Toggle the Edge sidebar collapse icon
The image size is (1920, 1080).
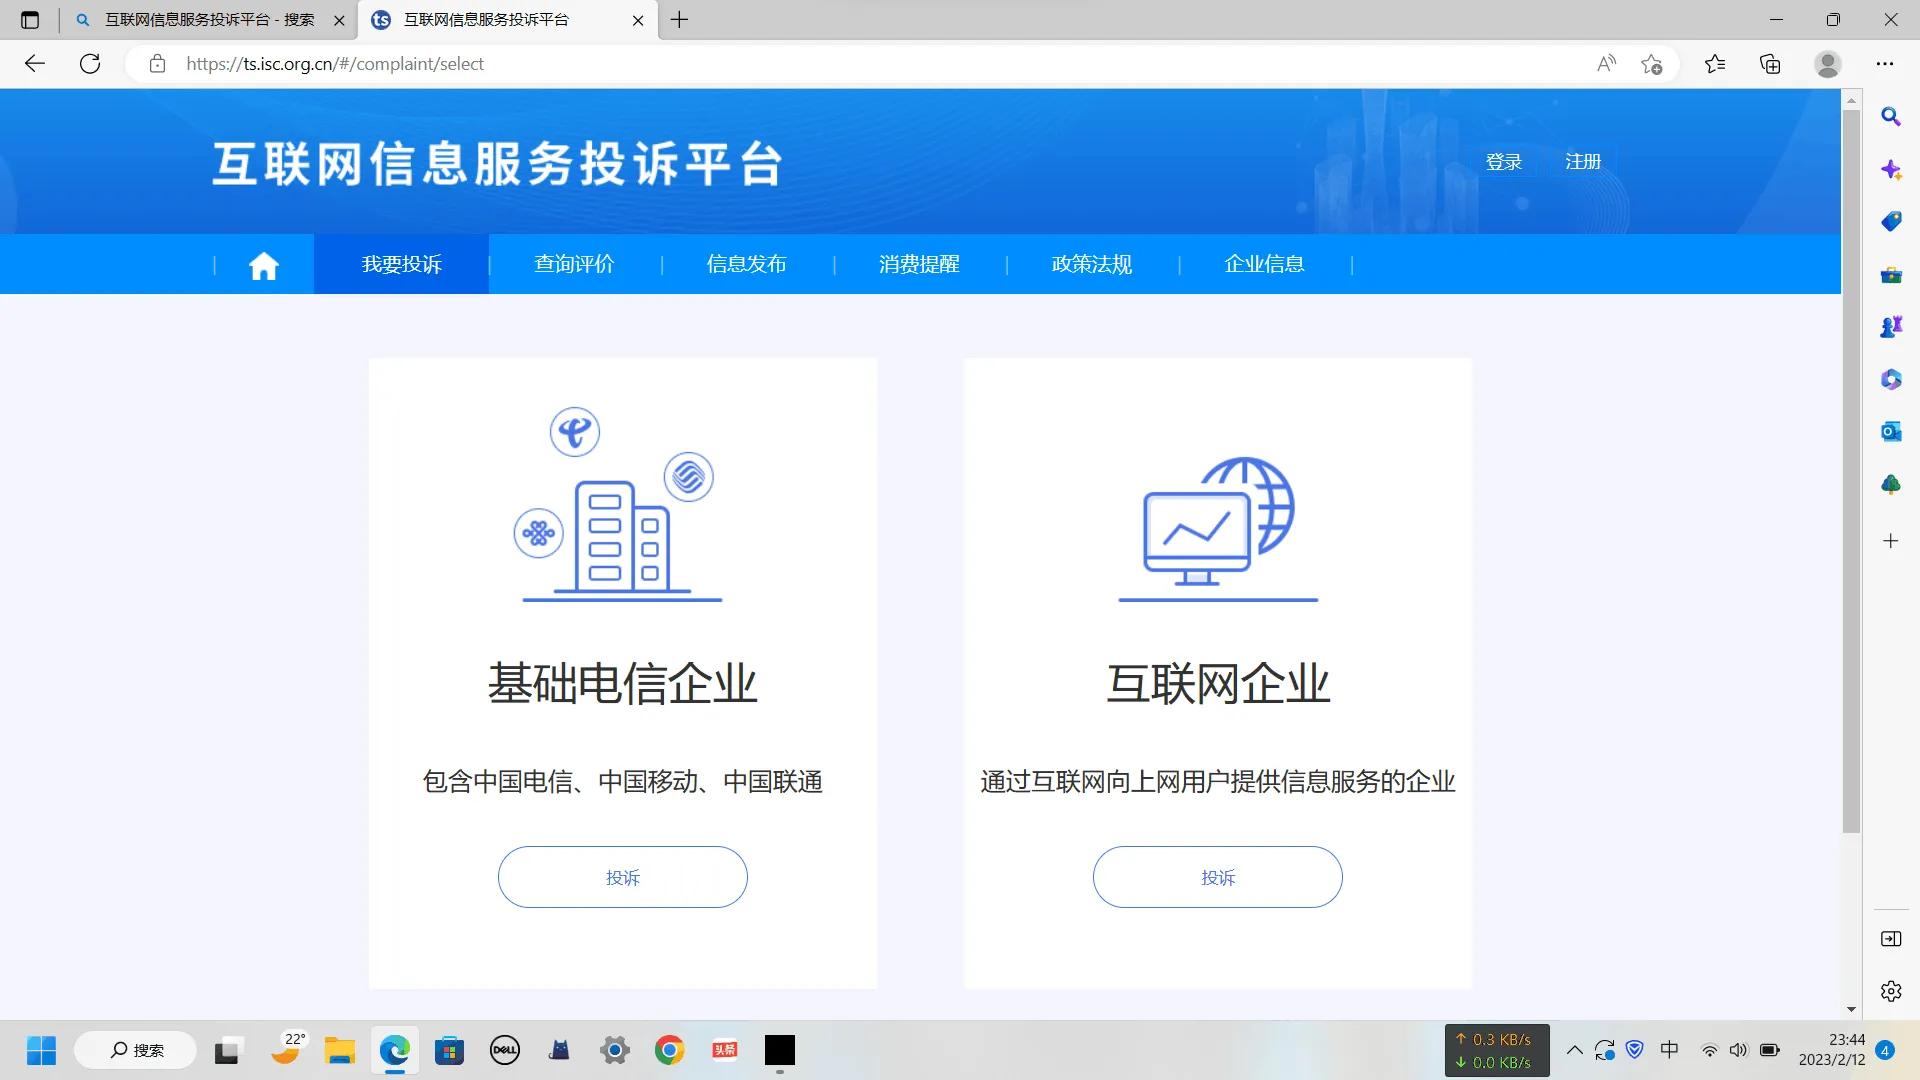point(1890,938)
